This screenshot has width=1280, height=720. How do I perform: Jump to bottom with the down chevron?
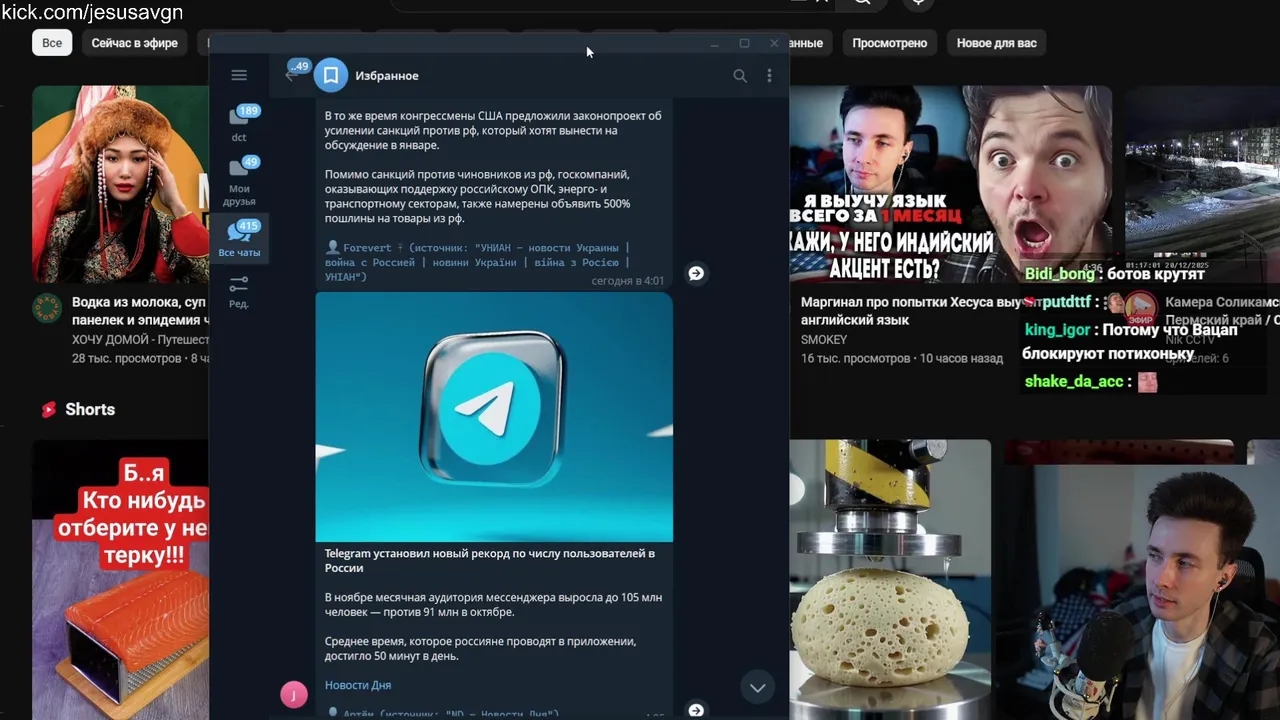point(758,687)
